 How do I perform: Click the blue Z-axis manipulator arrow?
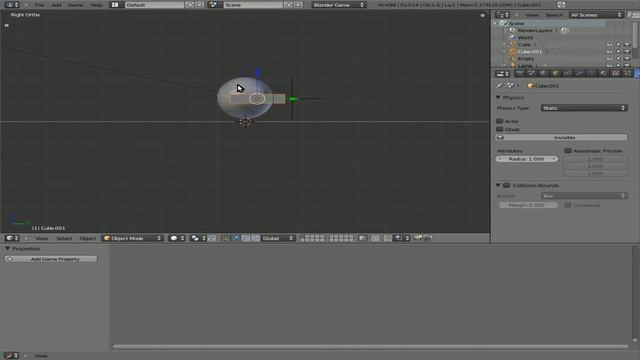(257, 73)
